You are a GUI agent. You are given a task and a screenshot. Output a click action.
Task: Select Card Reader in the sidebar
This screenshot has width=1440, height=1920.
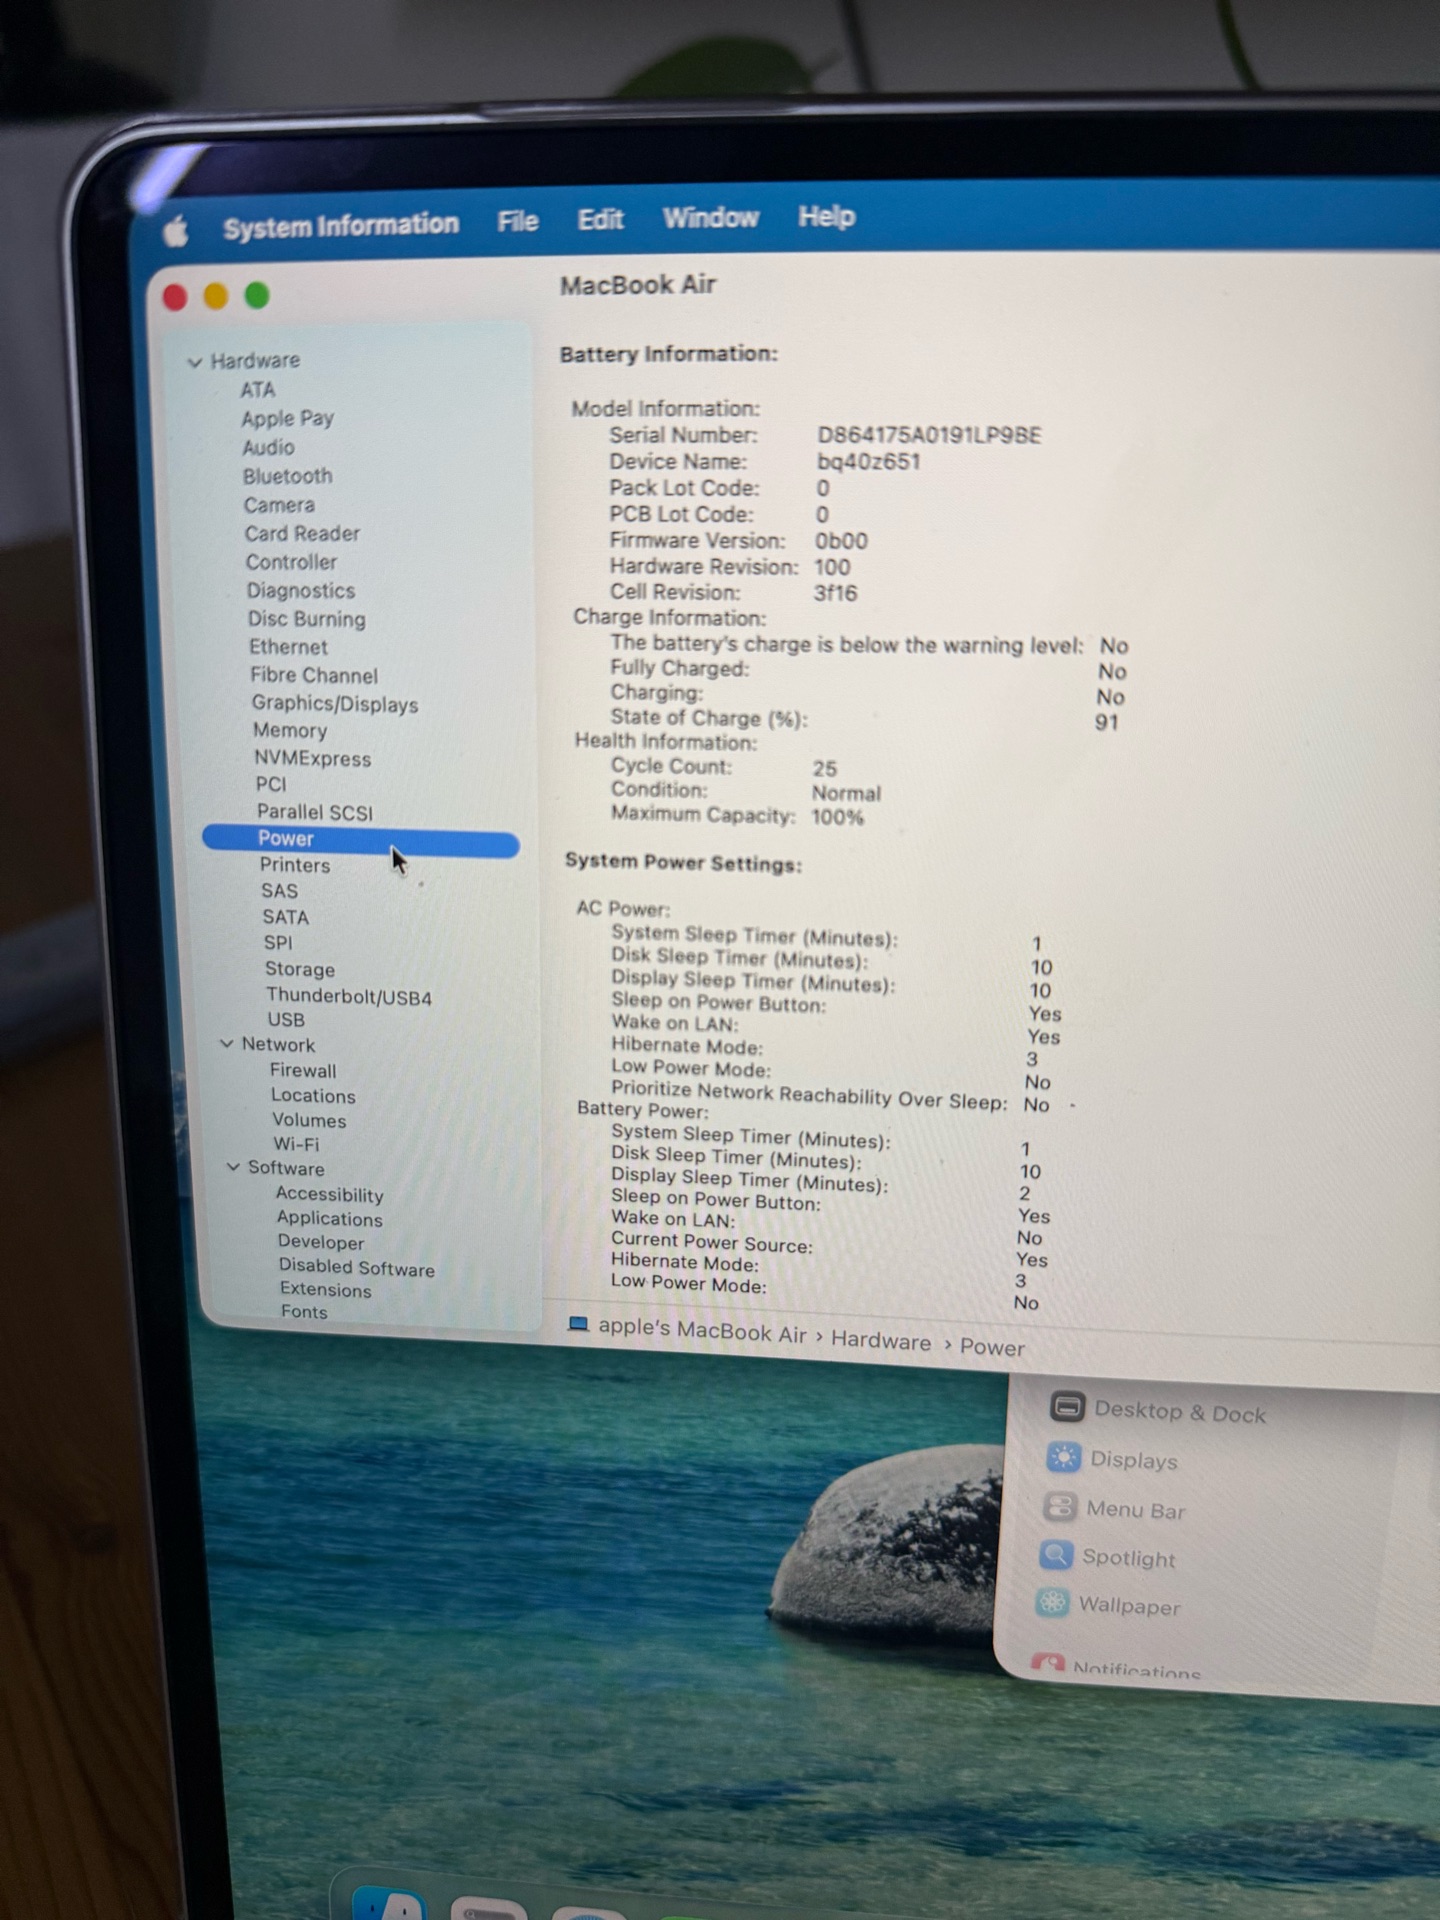pos(302,533)
